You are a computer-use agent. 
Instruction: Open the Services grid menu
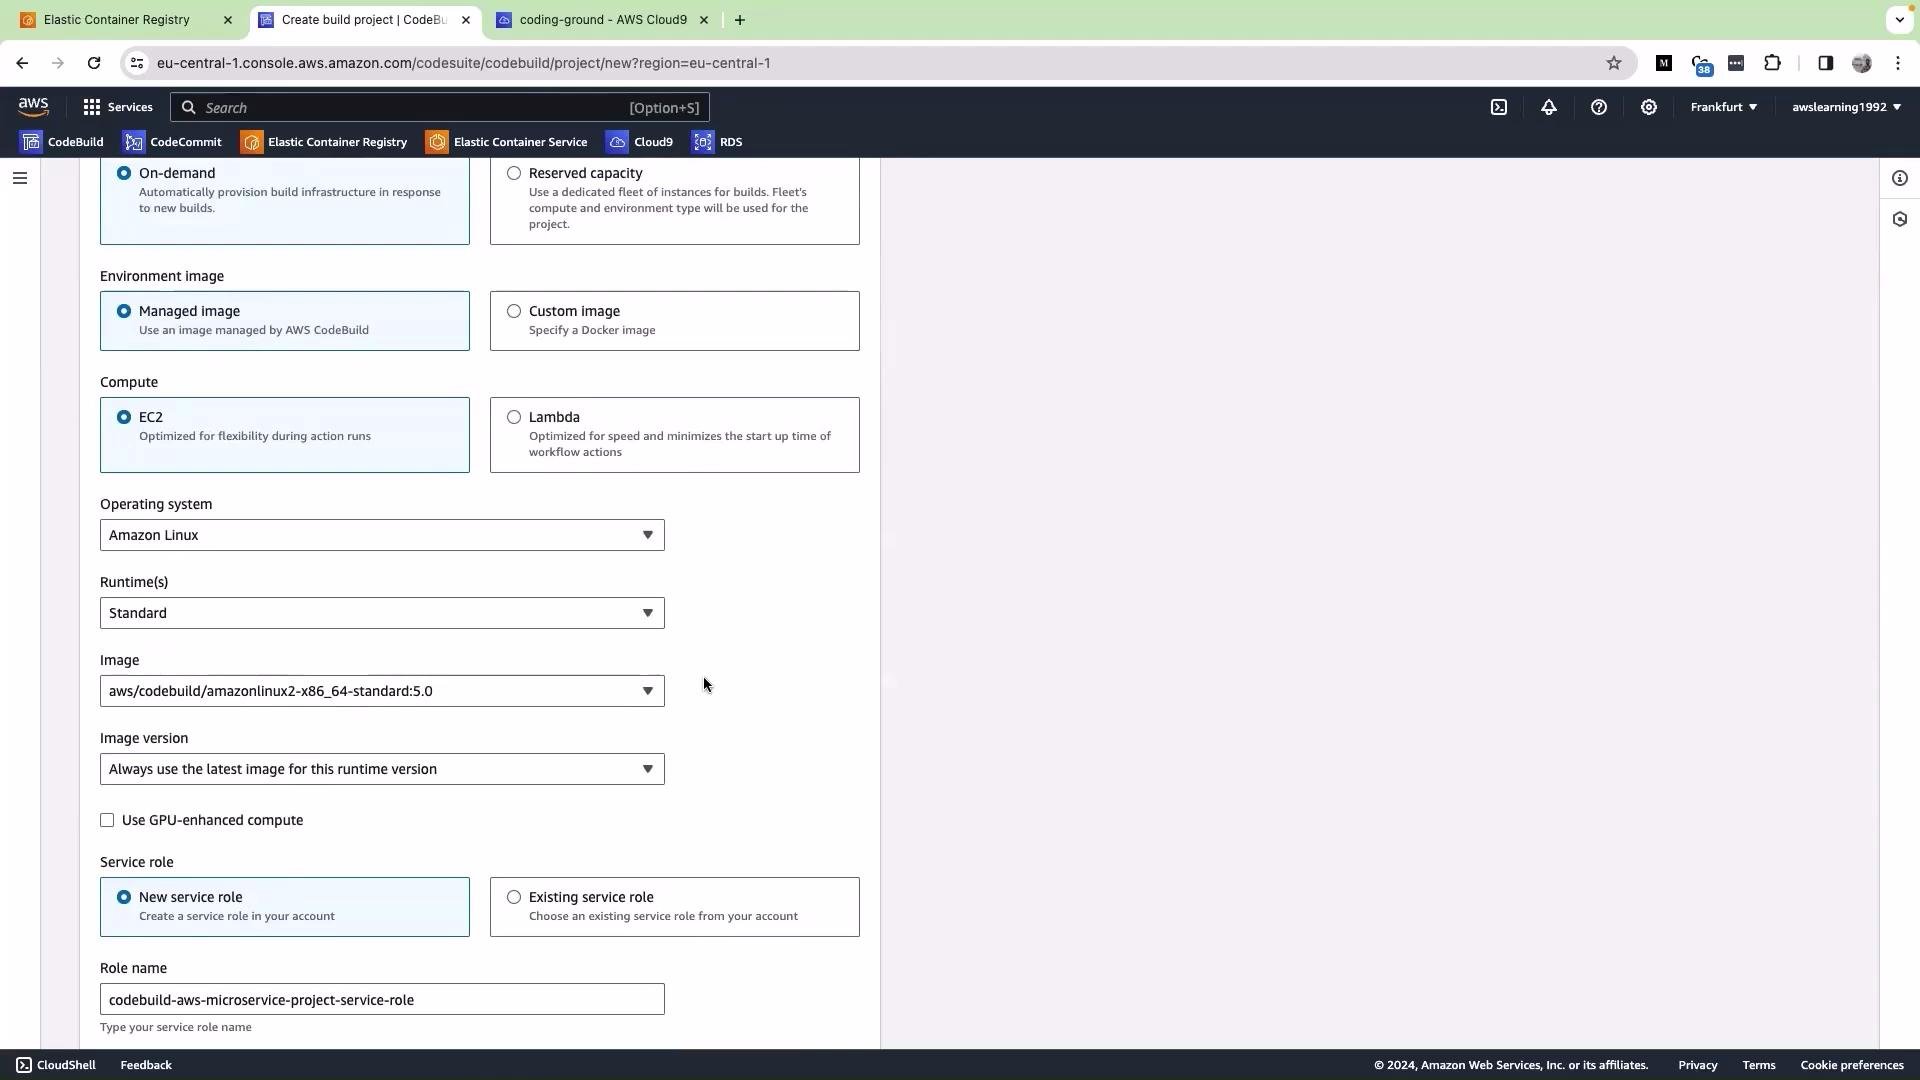[x=118, y=107]
